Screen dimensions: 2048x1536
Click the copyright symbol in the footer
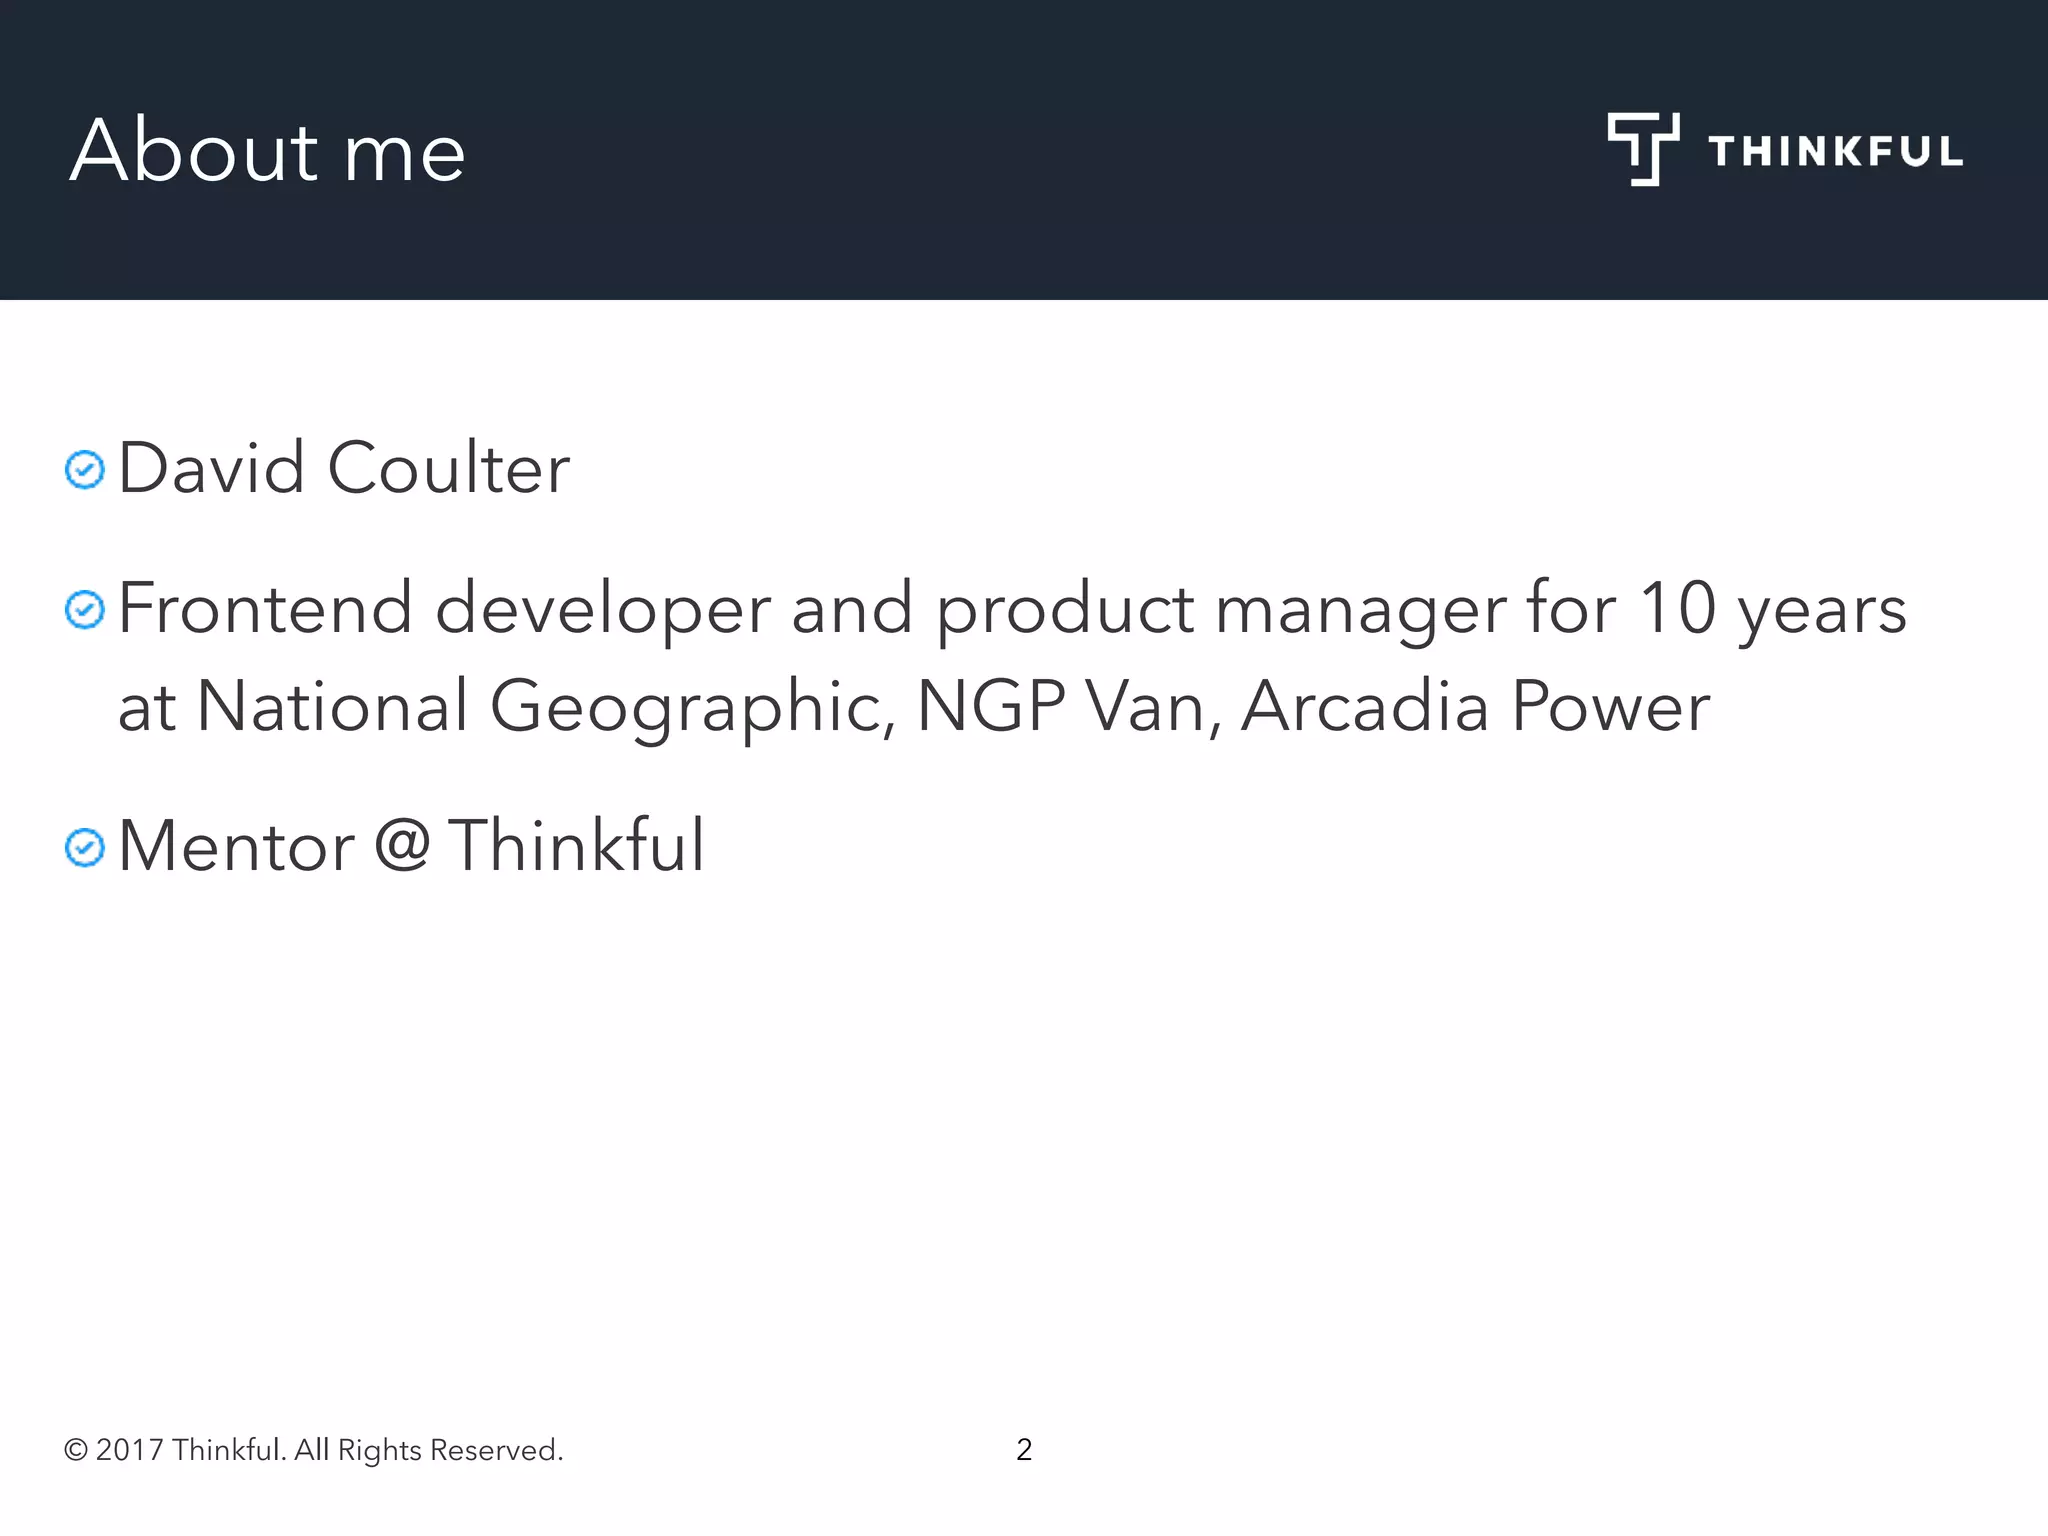click(75, 1450)
